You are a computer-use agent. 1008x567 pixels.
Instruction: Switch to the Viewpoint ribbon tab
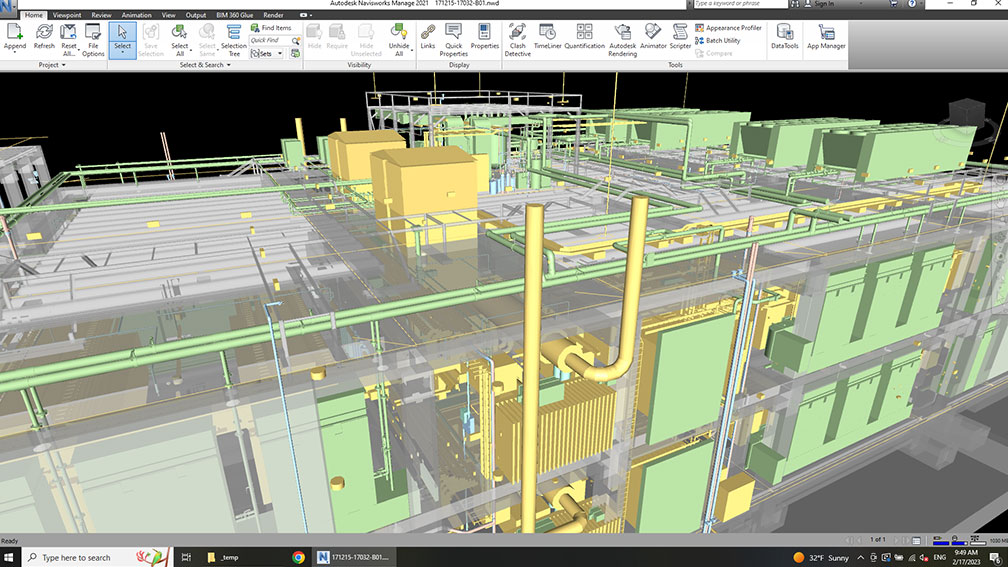click(67, 15)
